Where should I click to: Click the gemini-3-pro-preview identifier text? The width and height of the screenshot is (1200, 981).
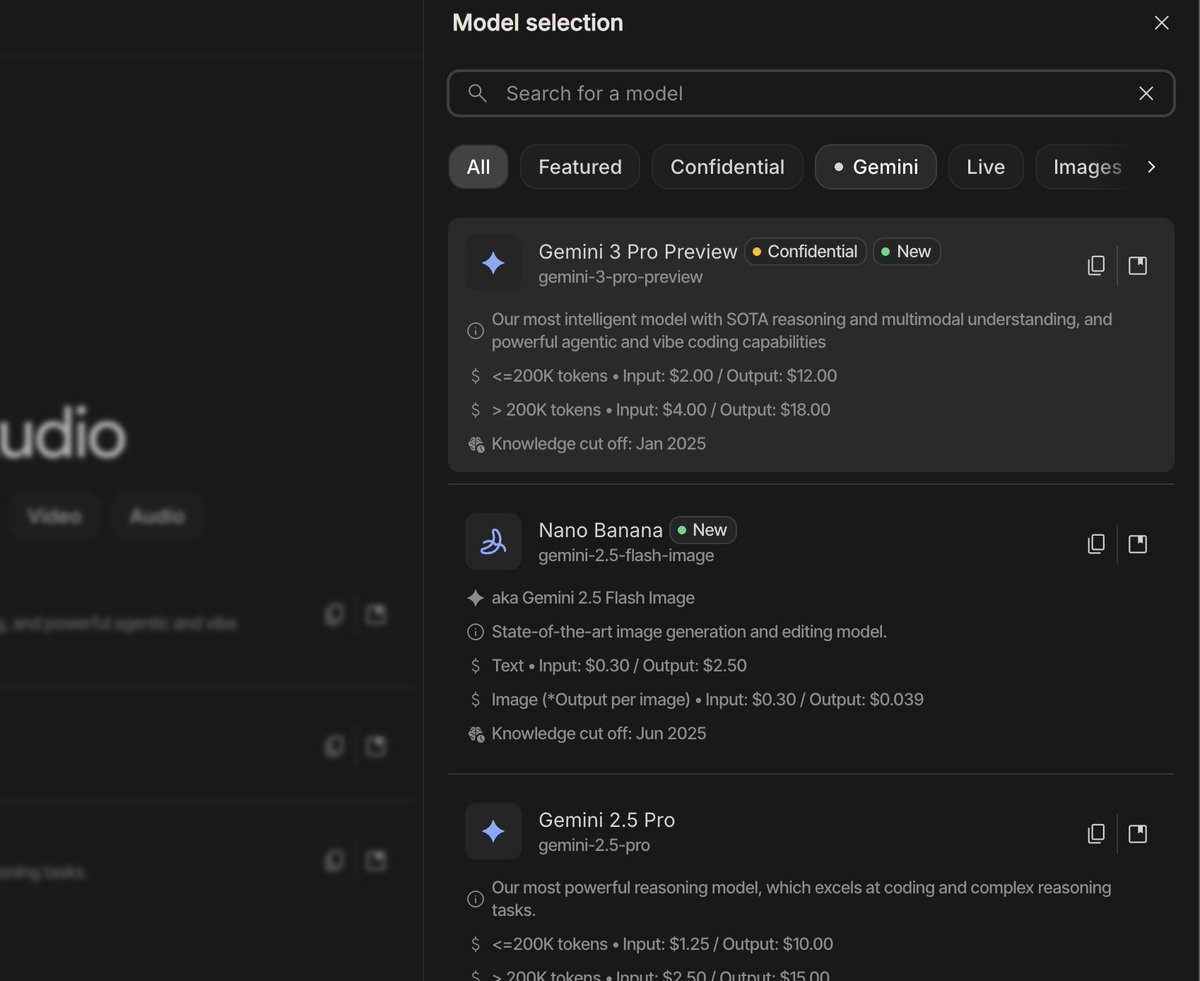coord(621,277)
